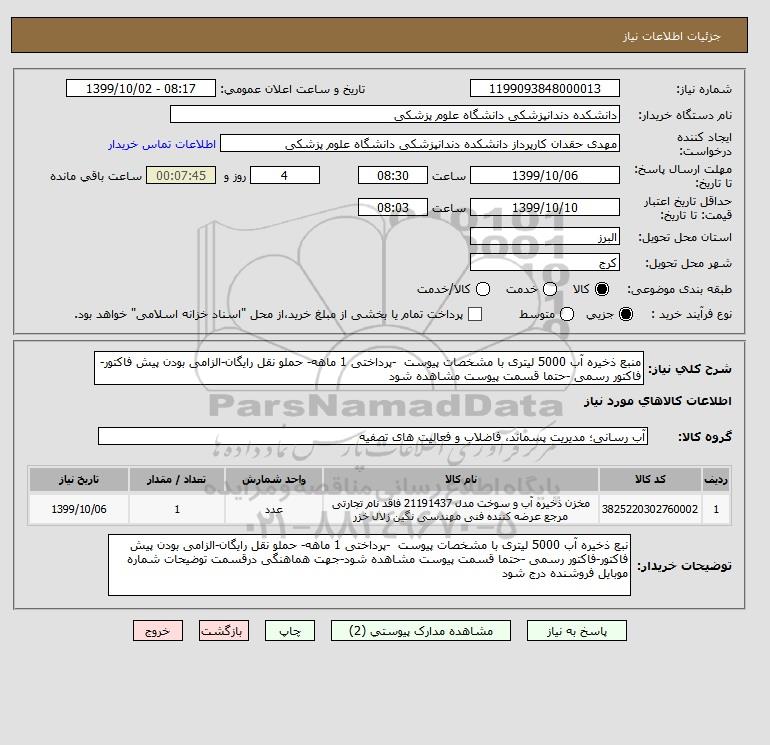The width and height of the screenshot is (770, 745).
Task: Click the خروج exit button
Action: point(158,631)
